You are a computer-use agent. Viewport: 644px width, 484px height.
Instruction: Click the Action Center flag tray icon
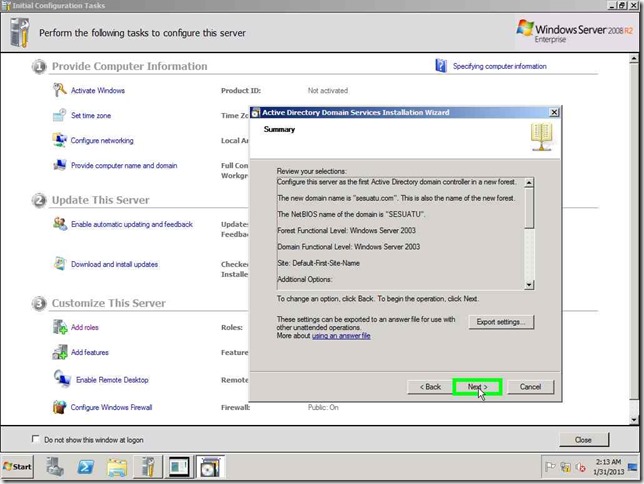(550, 467)
